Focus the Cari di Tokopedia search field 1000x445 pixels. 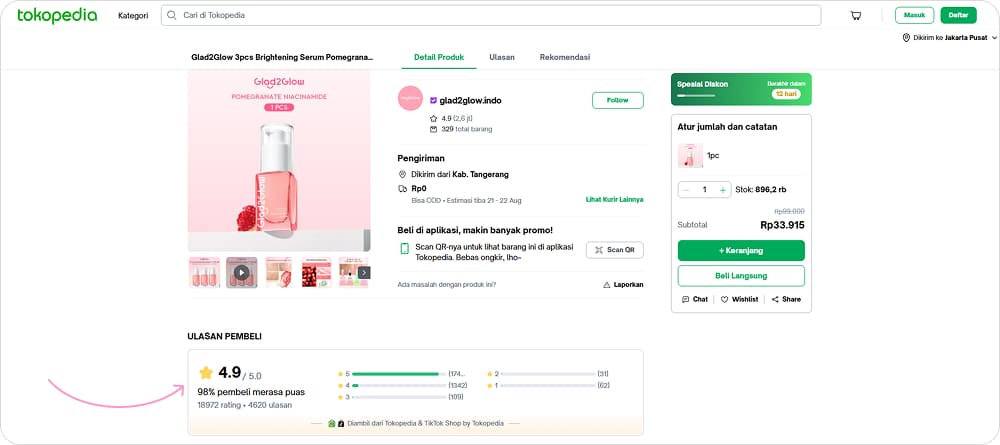tap(491, 15)
